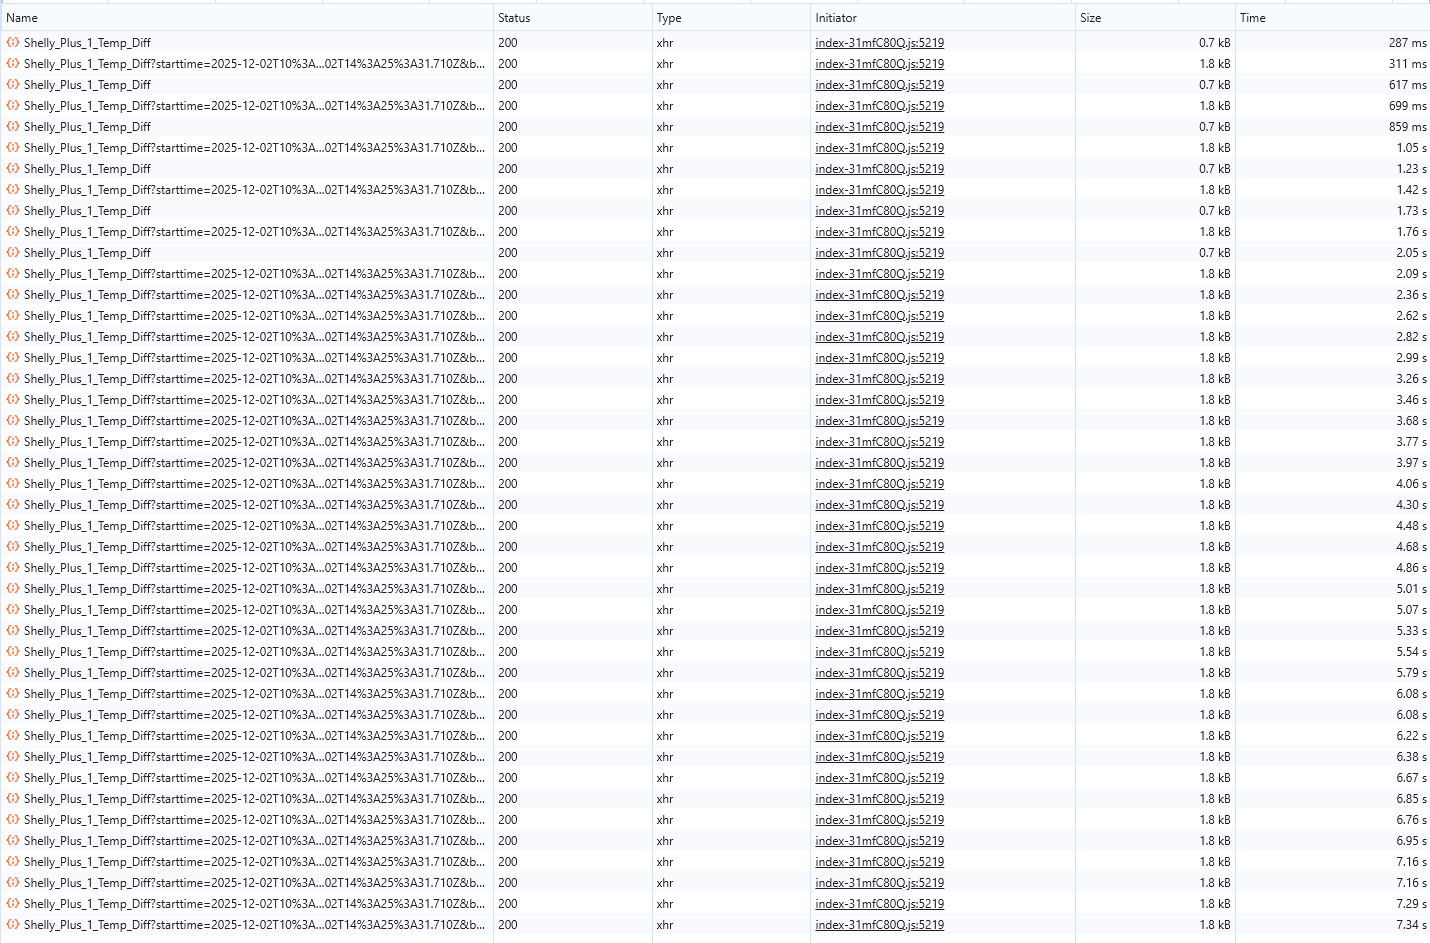This screenshot has height=943, width=1430.
Task: Select the xhr icon for the 2.36 s request
Action: [x=13, y=295]
